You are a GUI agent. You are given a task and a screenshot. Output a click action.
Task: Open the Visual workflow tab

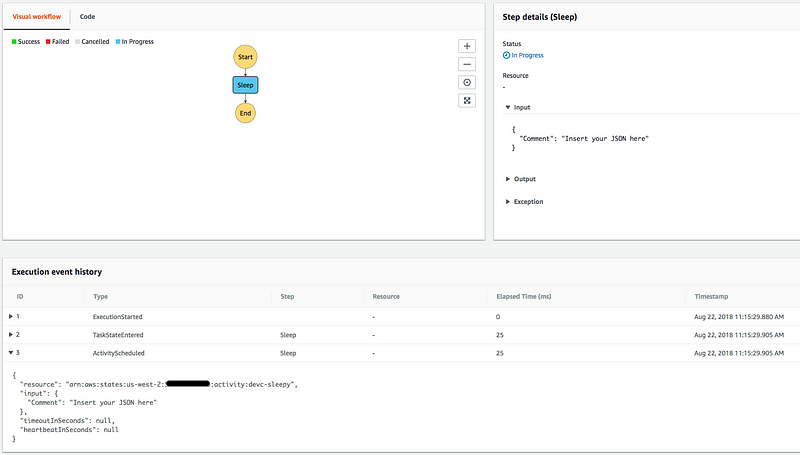[36, 18]
